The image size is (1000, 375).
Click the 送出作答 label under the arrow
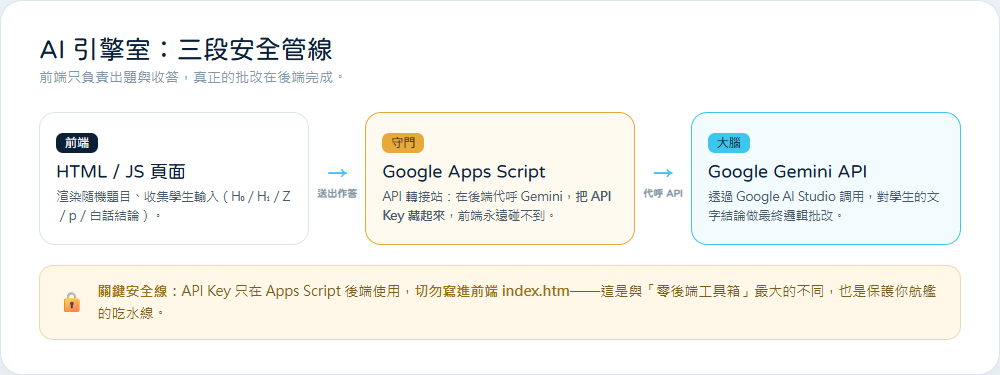(x=337, y=193)
